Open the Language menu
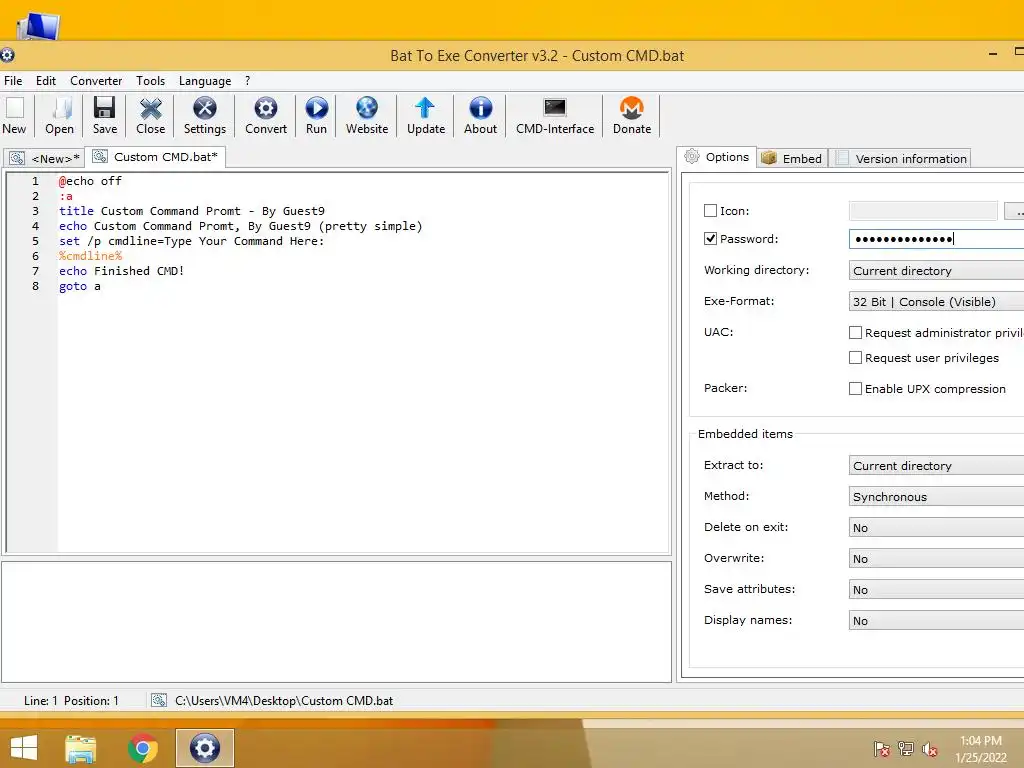This screenshot has width=1024, height=768. (x=205, y=80)
